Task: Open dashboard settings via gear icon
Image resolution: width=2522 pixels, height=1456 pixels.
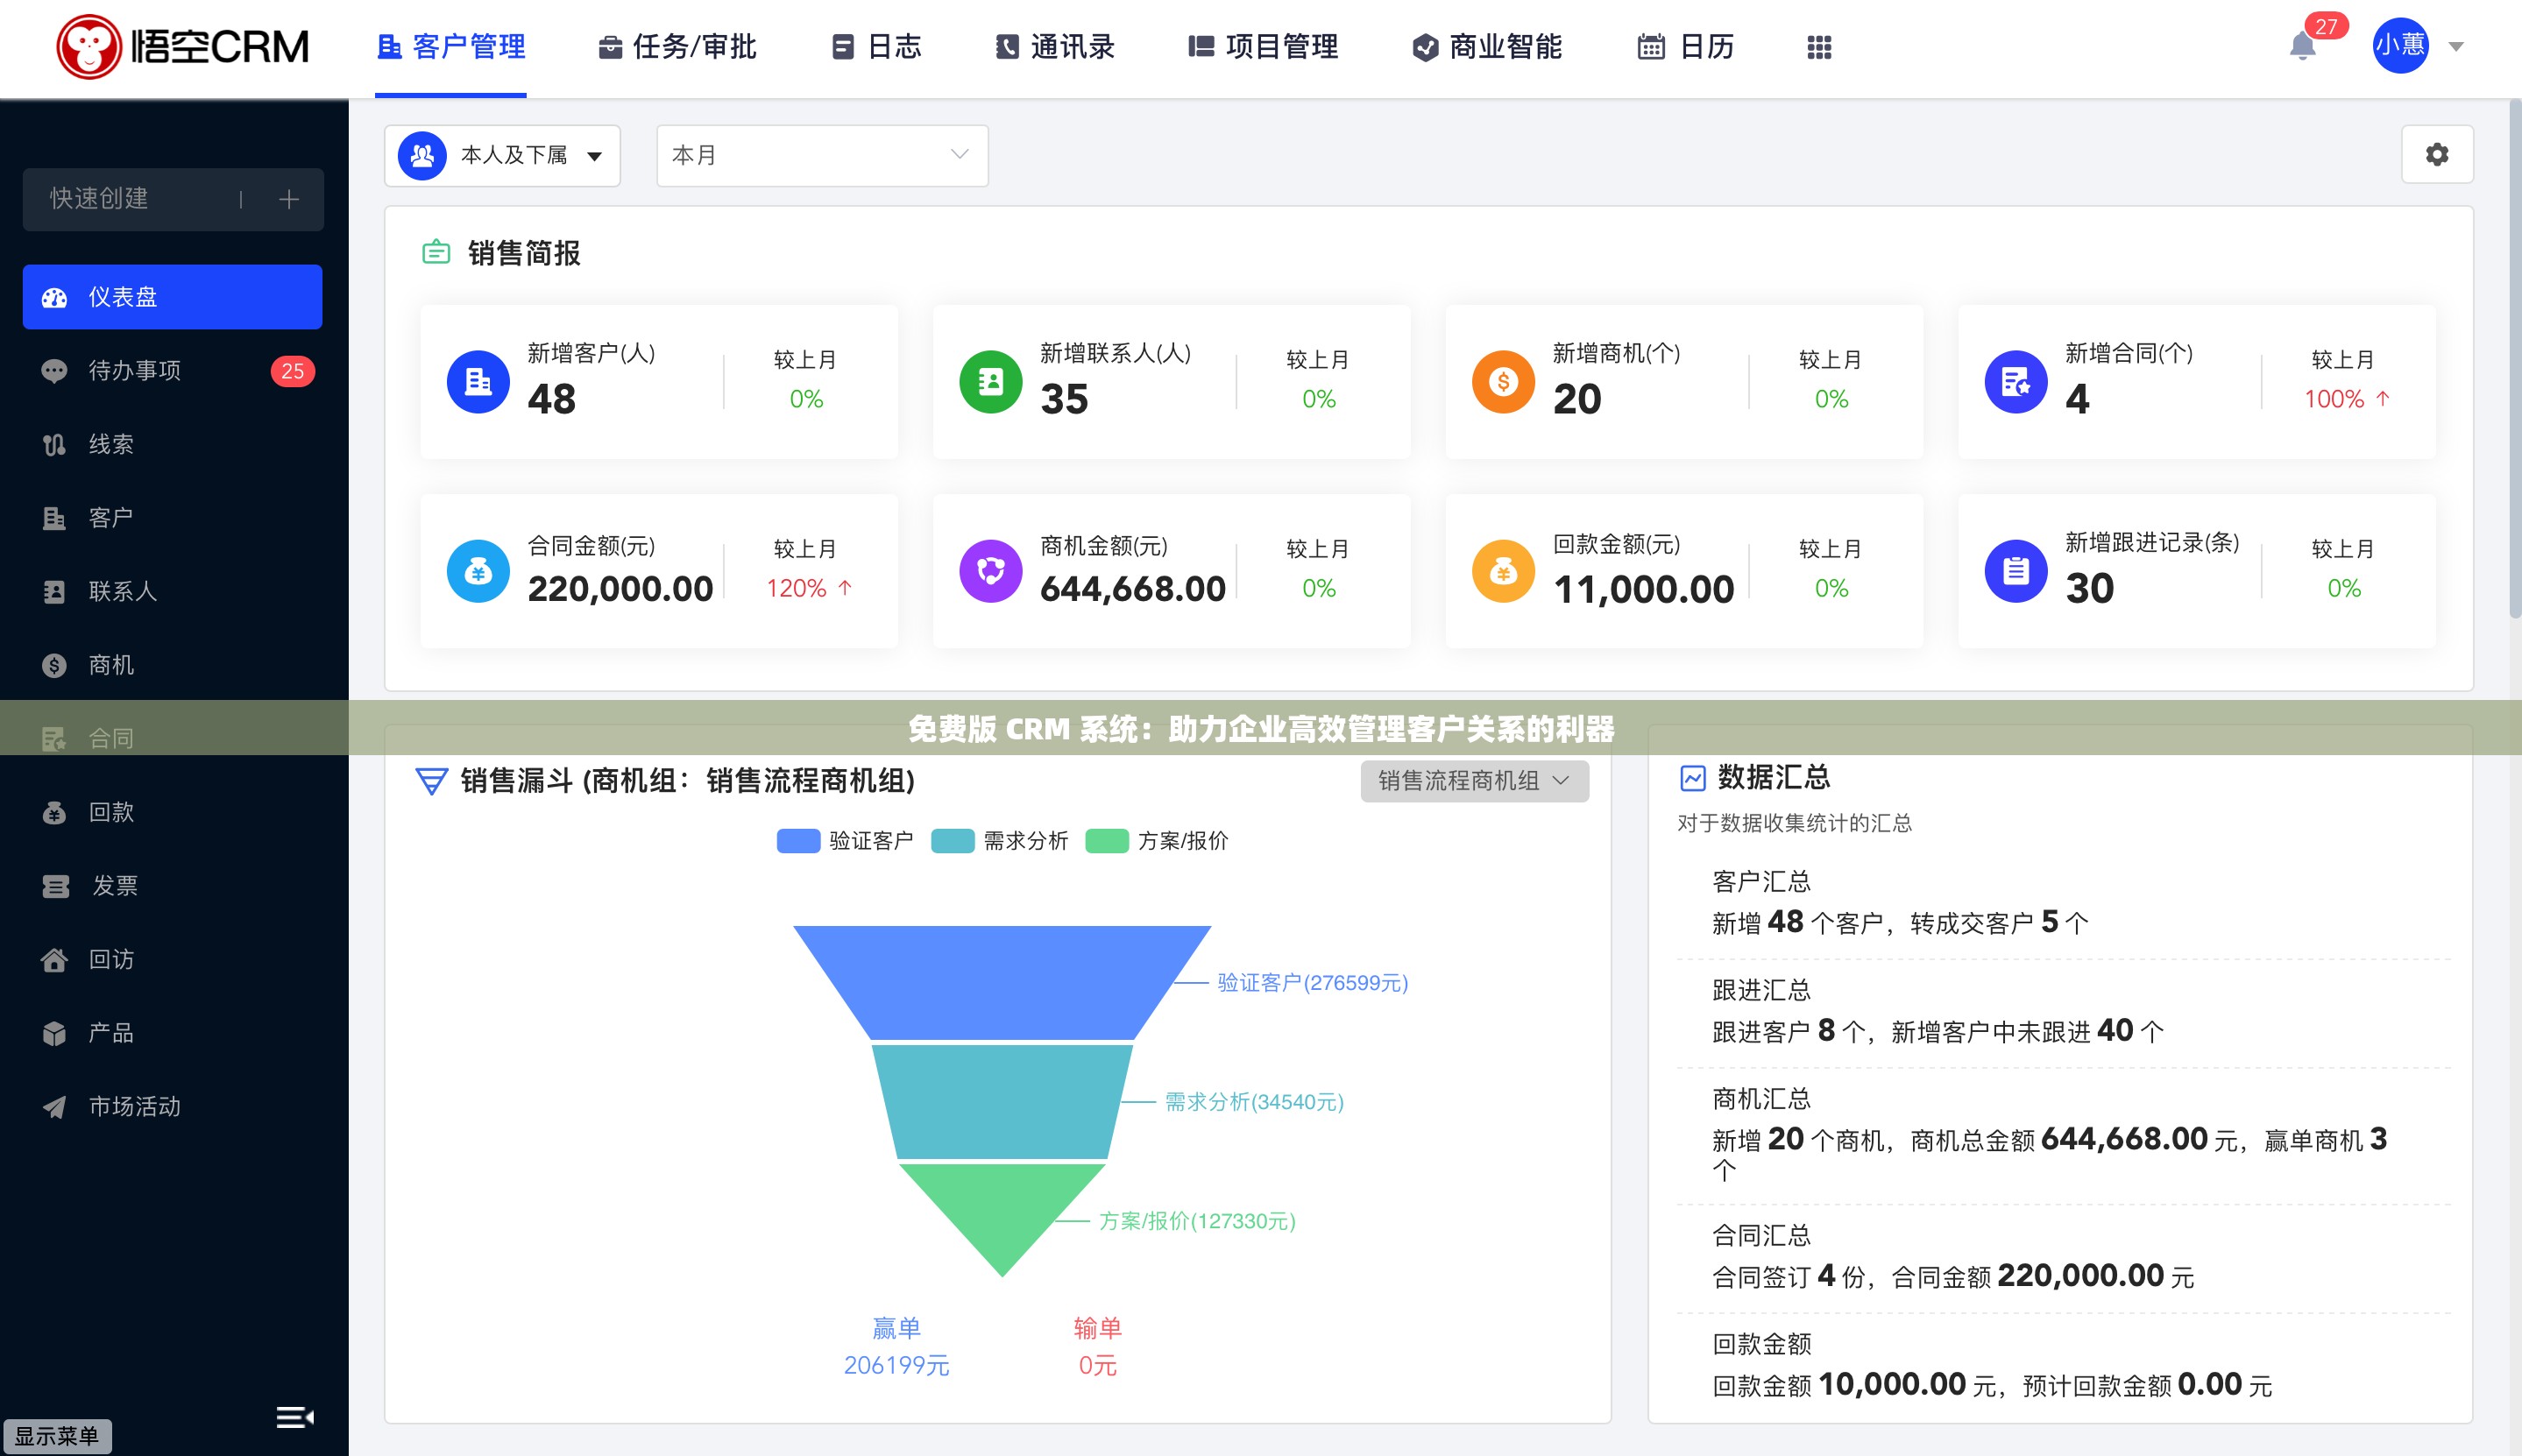Action: click(2437, 154)
